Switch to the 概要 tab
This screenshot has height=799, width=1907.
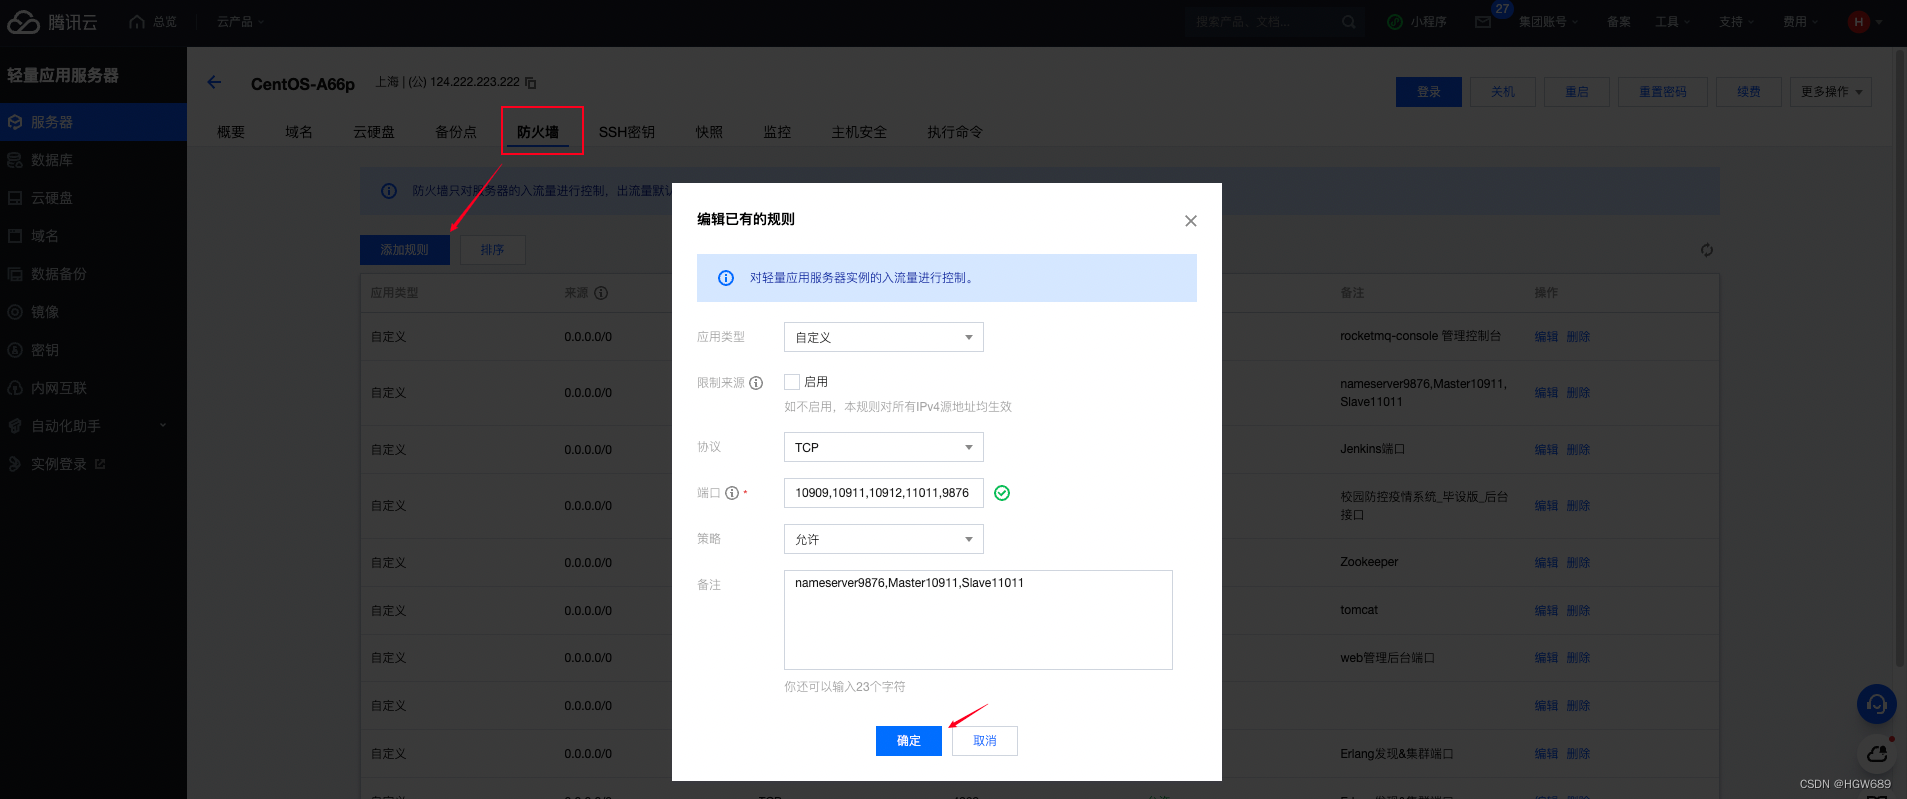(x=231, y=132)
